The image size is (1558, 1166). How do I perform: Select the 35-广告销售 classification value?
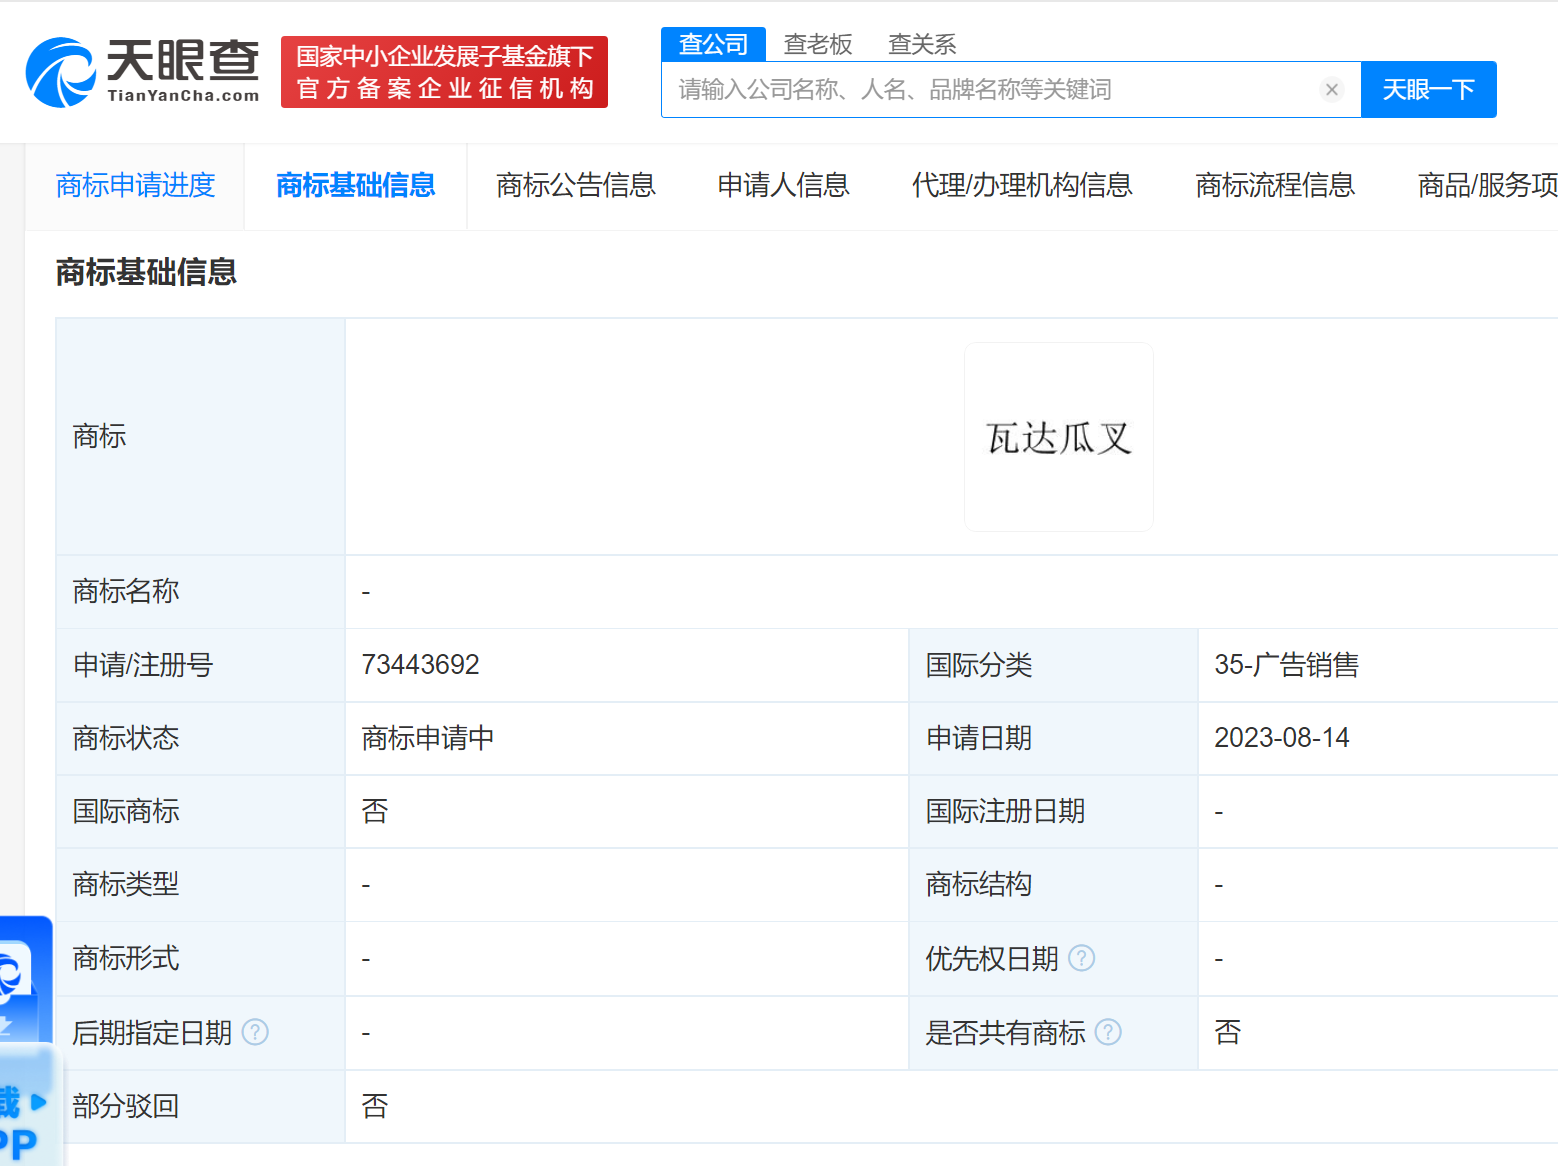click(x=1287, y=665)
